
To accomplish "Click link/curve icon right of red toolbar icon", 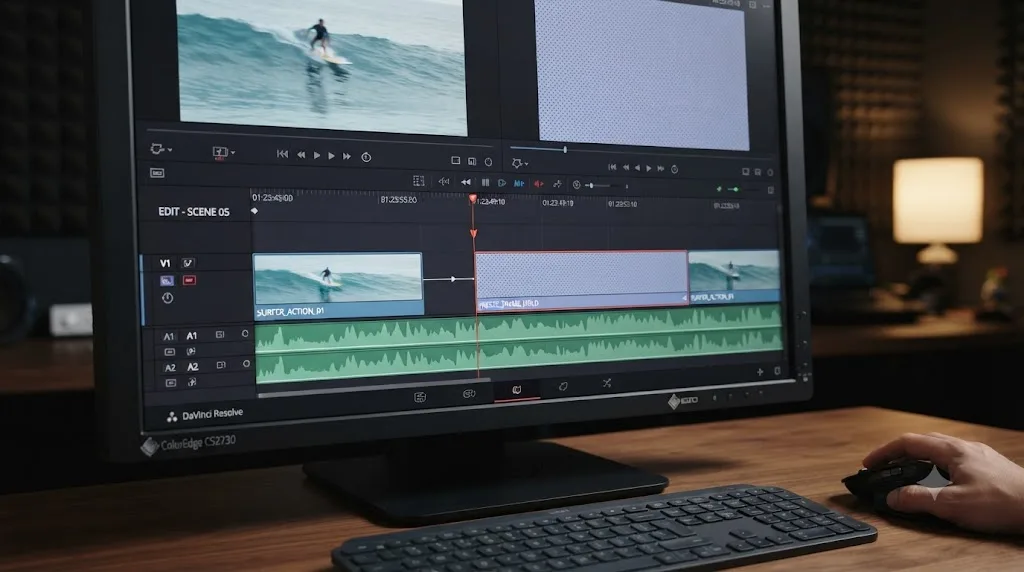I will click(557, 185).
